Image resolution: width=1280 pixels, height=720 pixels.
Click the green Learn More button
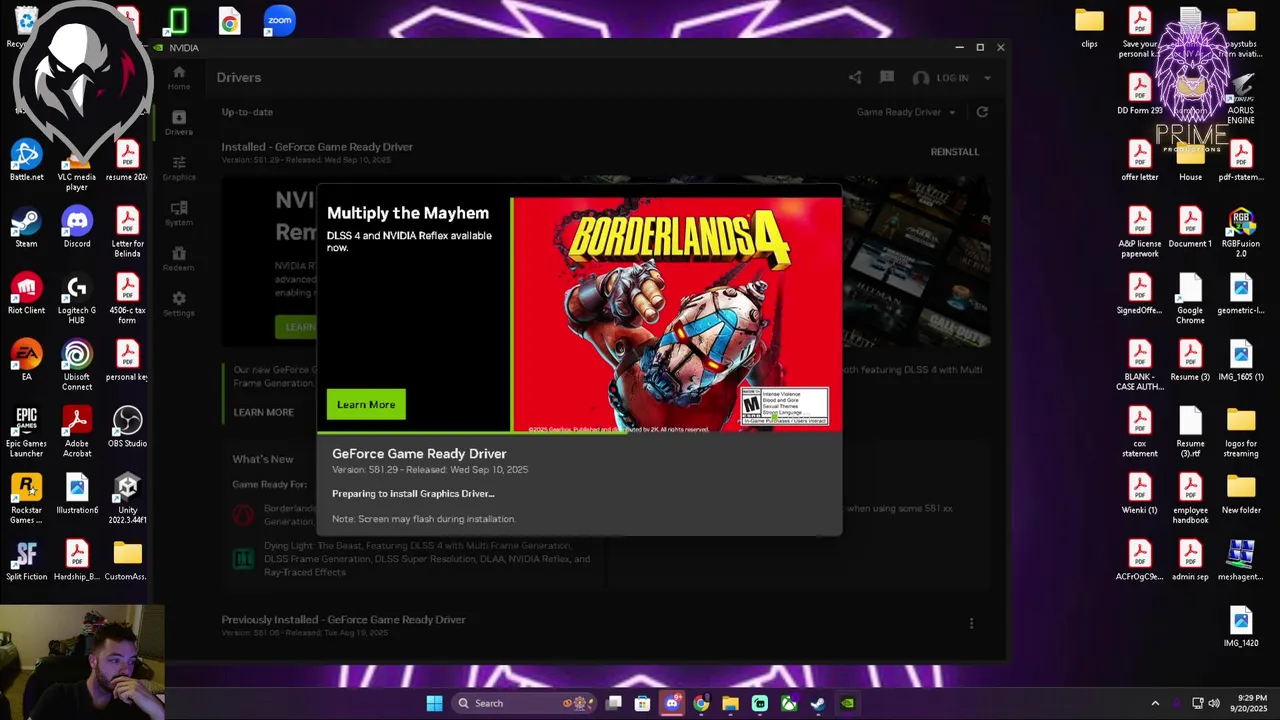366,404
